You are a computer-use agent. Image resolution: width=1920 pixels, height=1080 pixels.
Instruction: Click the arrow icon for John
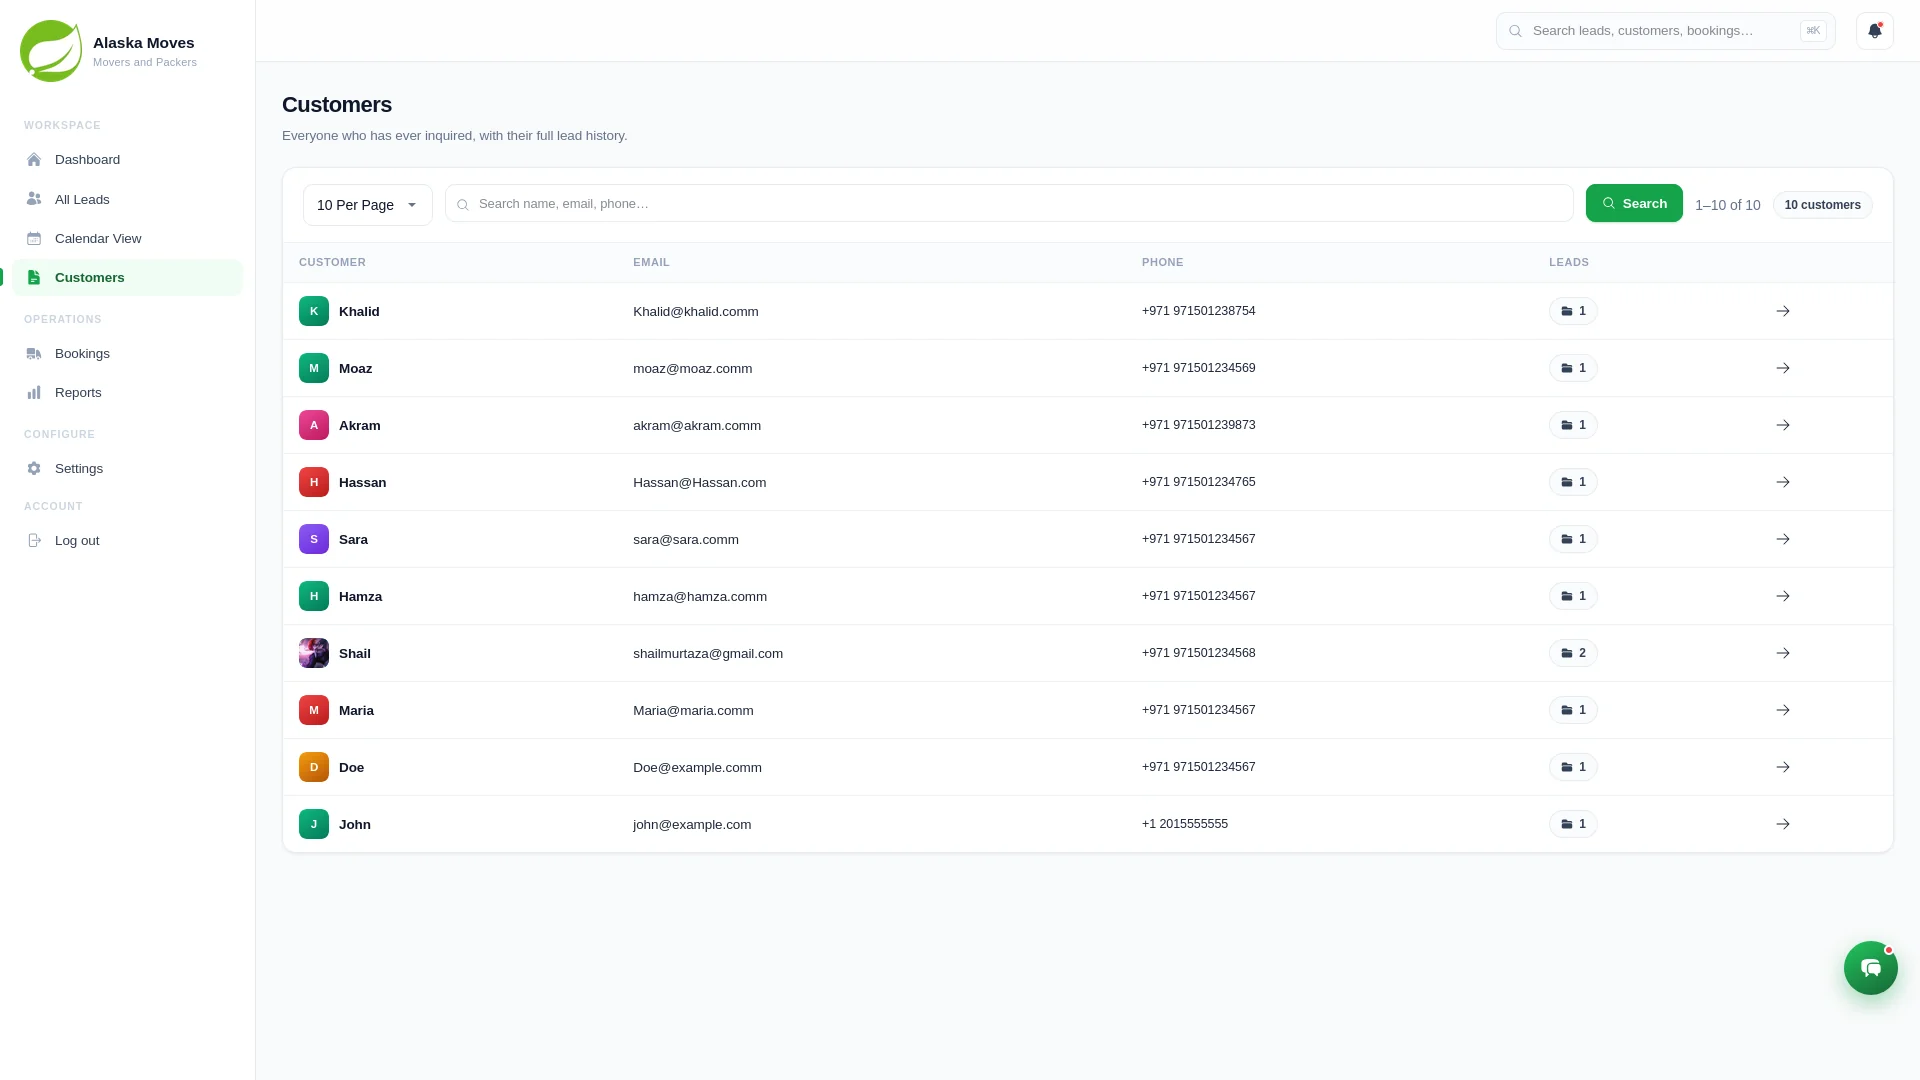coord(1782,824)
